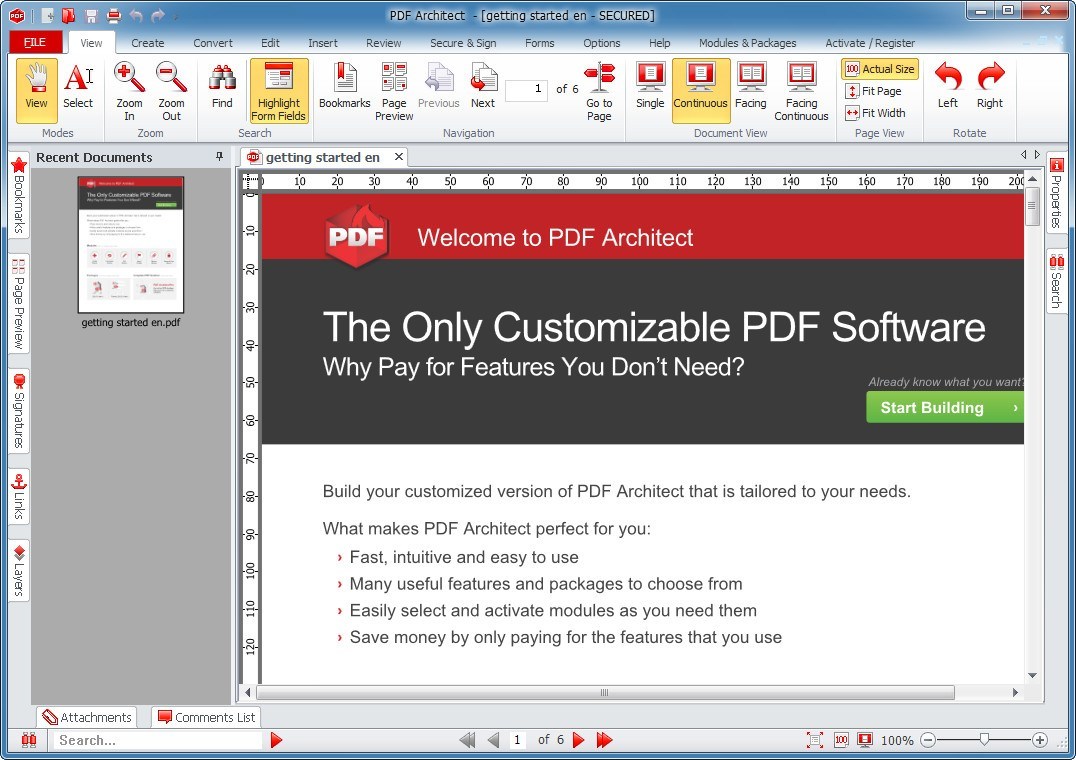Open the Signatures sidebar panel
This screenshot has width=1076, height=760.
[x=17, y=411]
